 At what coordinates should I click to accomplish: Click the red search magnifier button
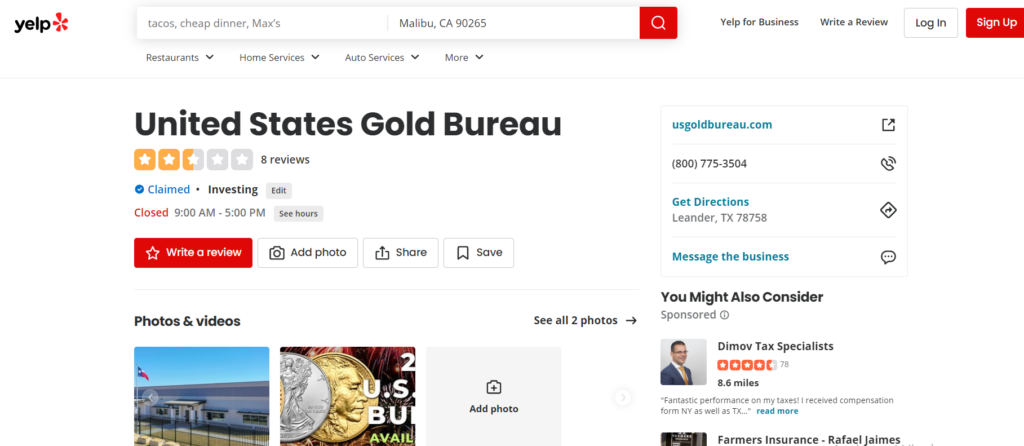[x=658, y=23]
